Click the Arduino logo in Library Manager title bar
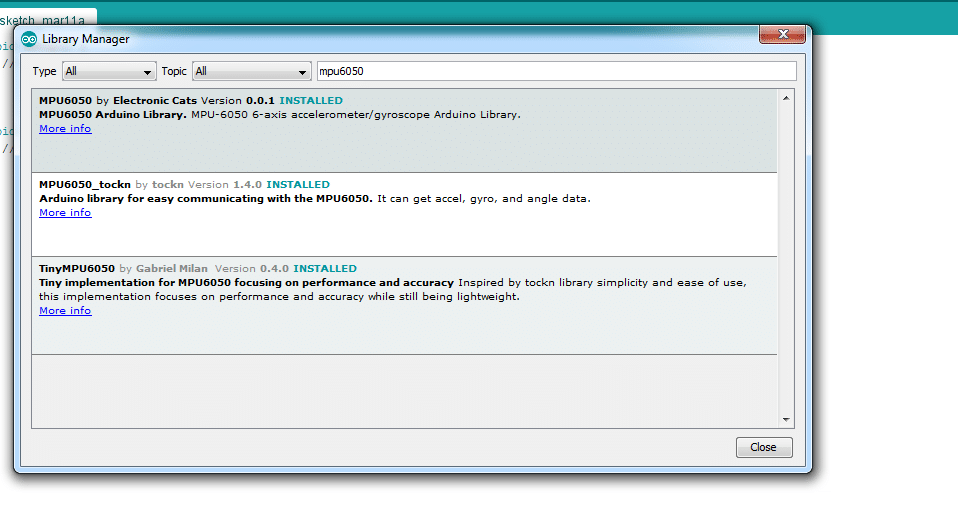 pyautogui.click(x=28, y=39)
